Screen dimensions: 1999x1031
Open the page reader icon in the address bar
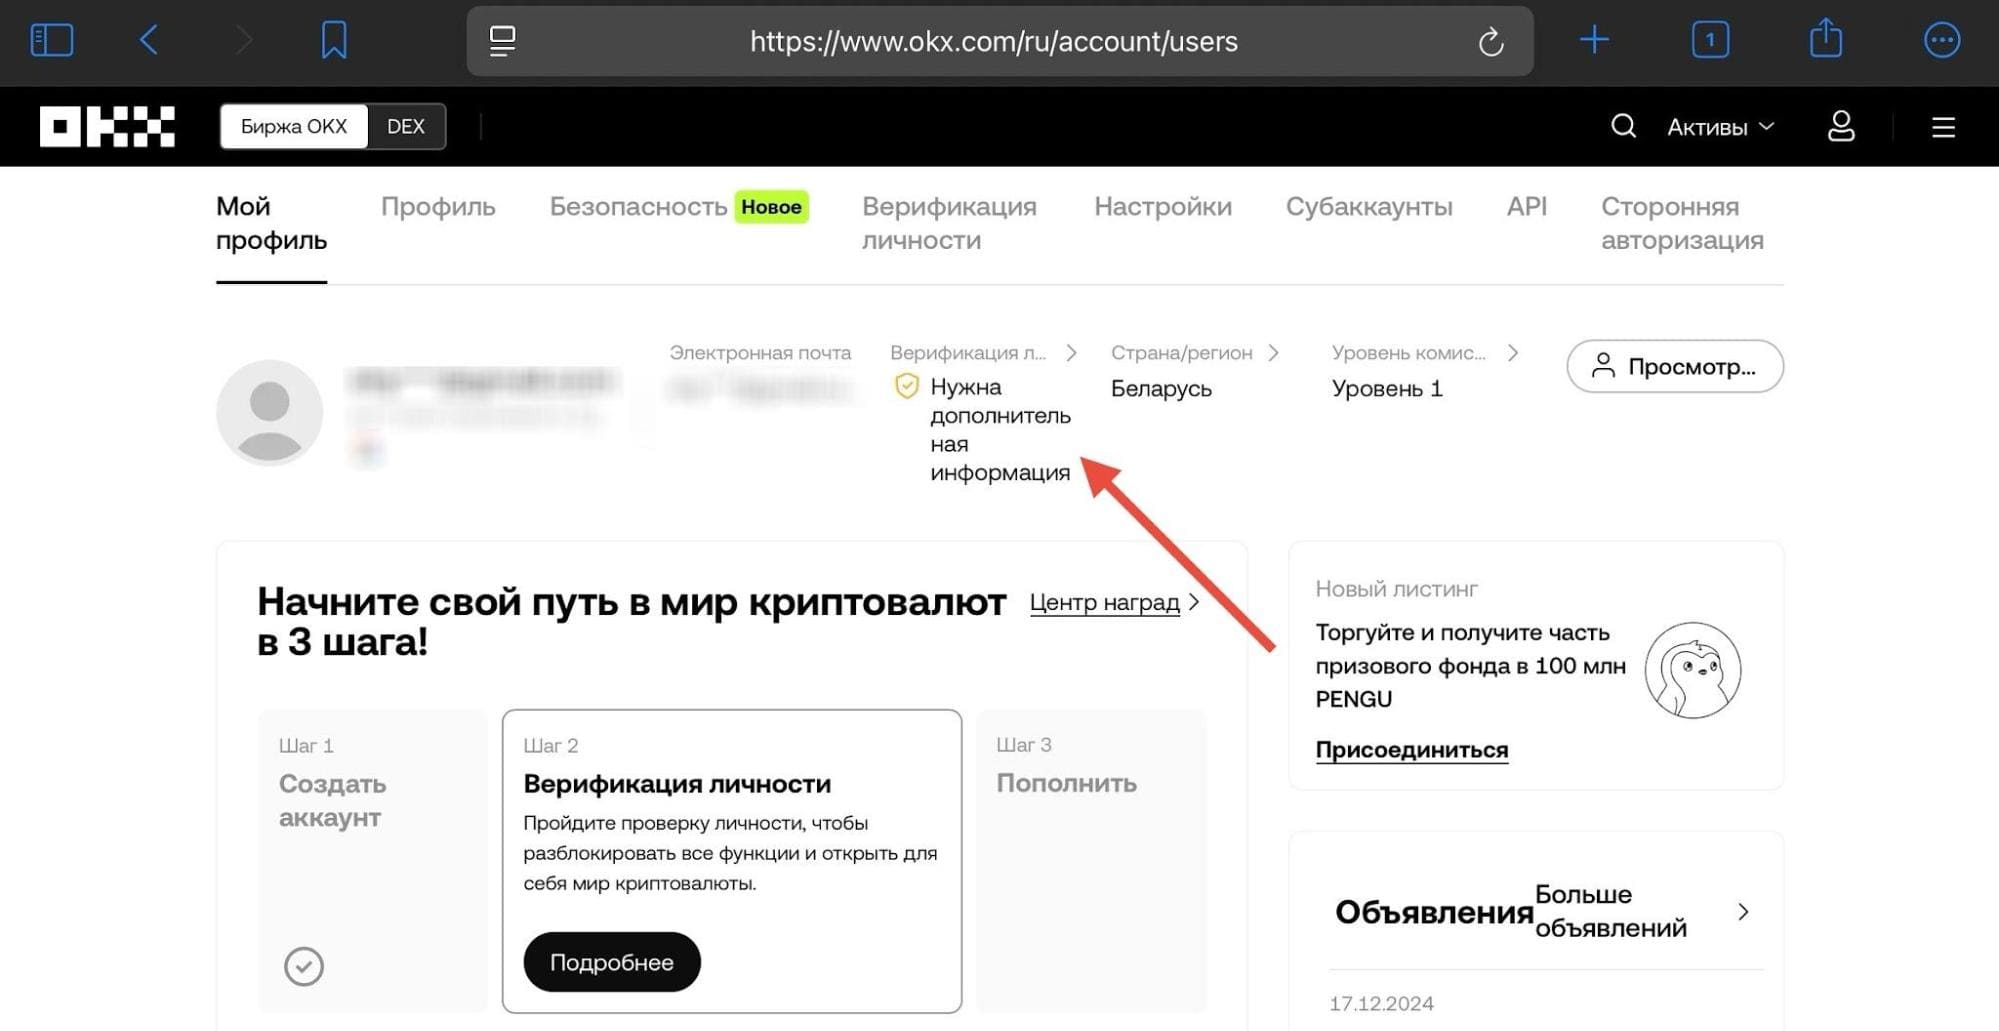coord(502,41)
